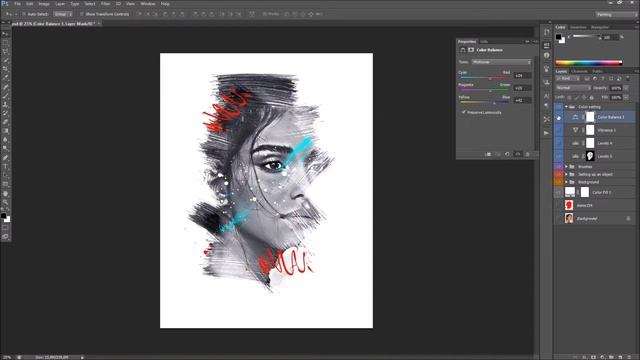
Task: Select the Move tool in toolbar
Action: coord(5,34)
